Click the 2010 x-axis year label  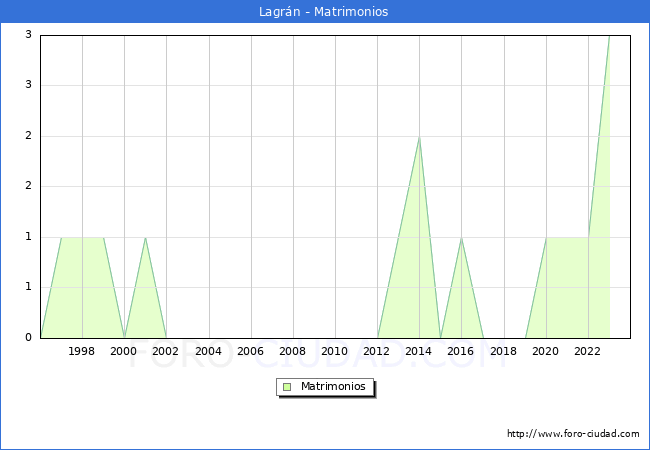point(335,352)
